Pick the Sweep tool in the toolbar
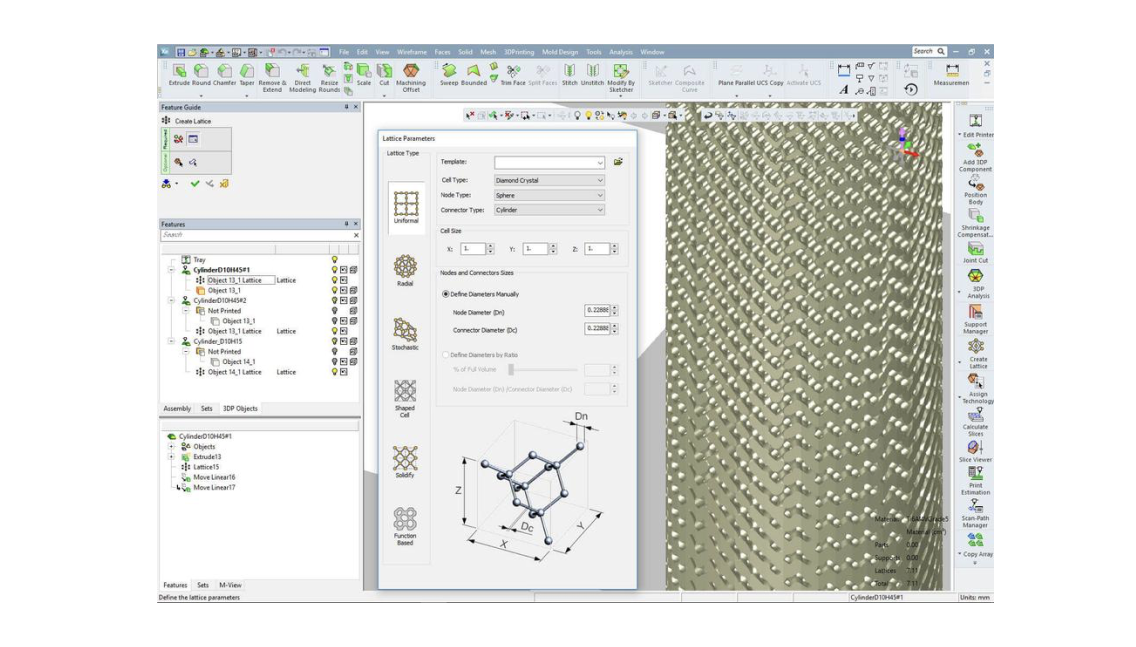Screen dimensions: 1136x647 coord(449,75)
